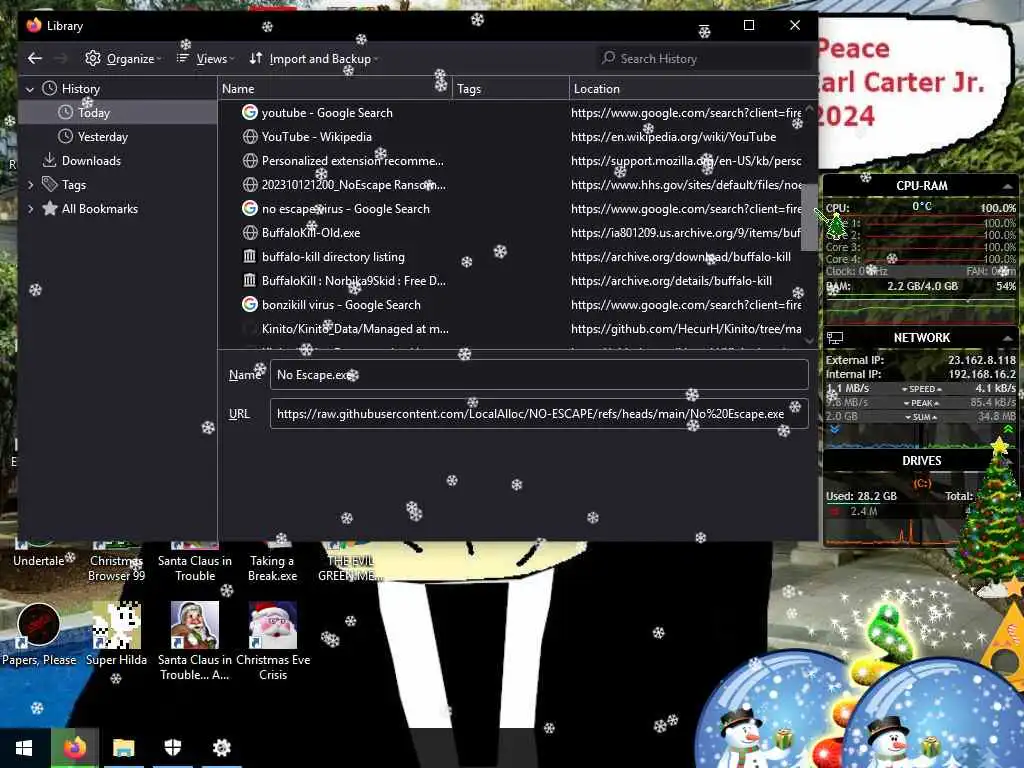Open the Windows Start menu

pyautogui.click(x=24, y=748)
